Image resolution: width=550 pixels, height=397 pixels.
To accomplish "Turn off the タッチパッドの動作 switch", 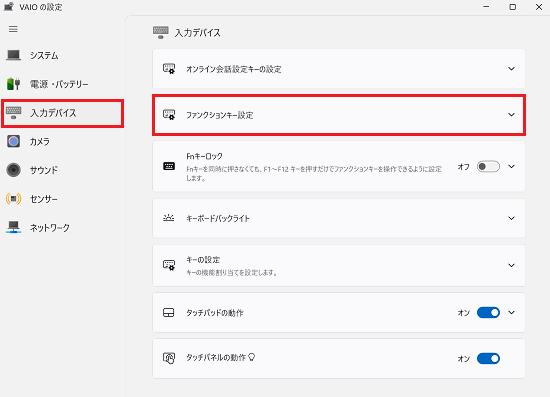I will pos(488,312).
